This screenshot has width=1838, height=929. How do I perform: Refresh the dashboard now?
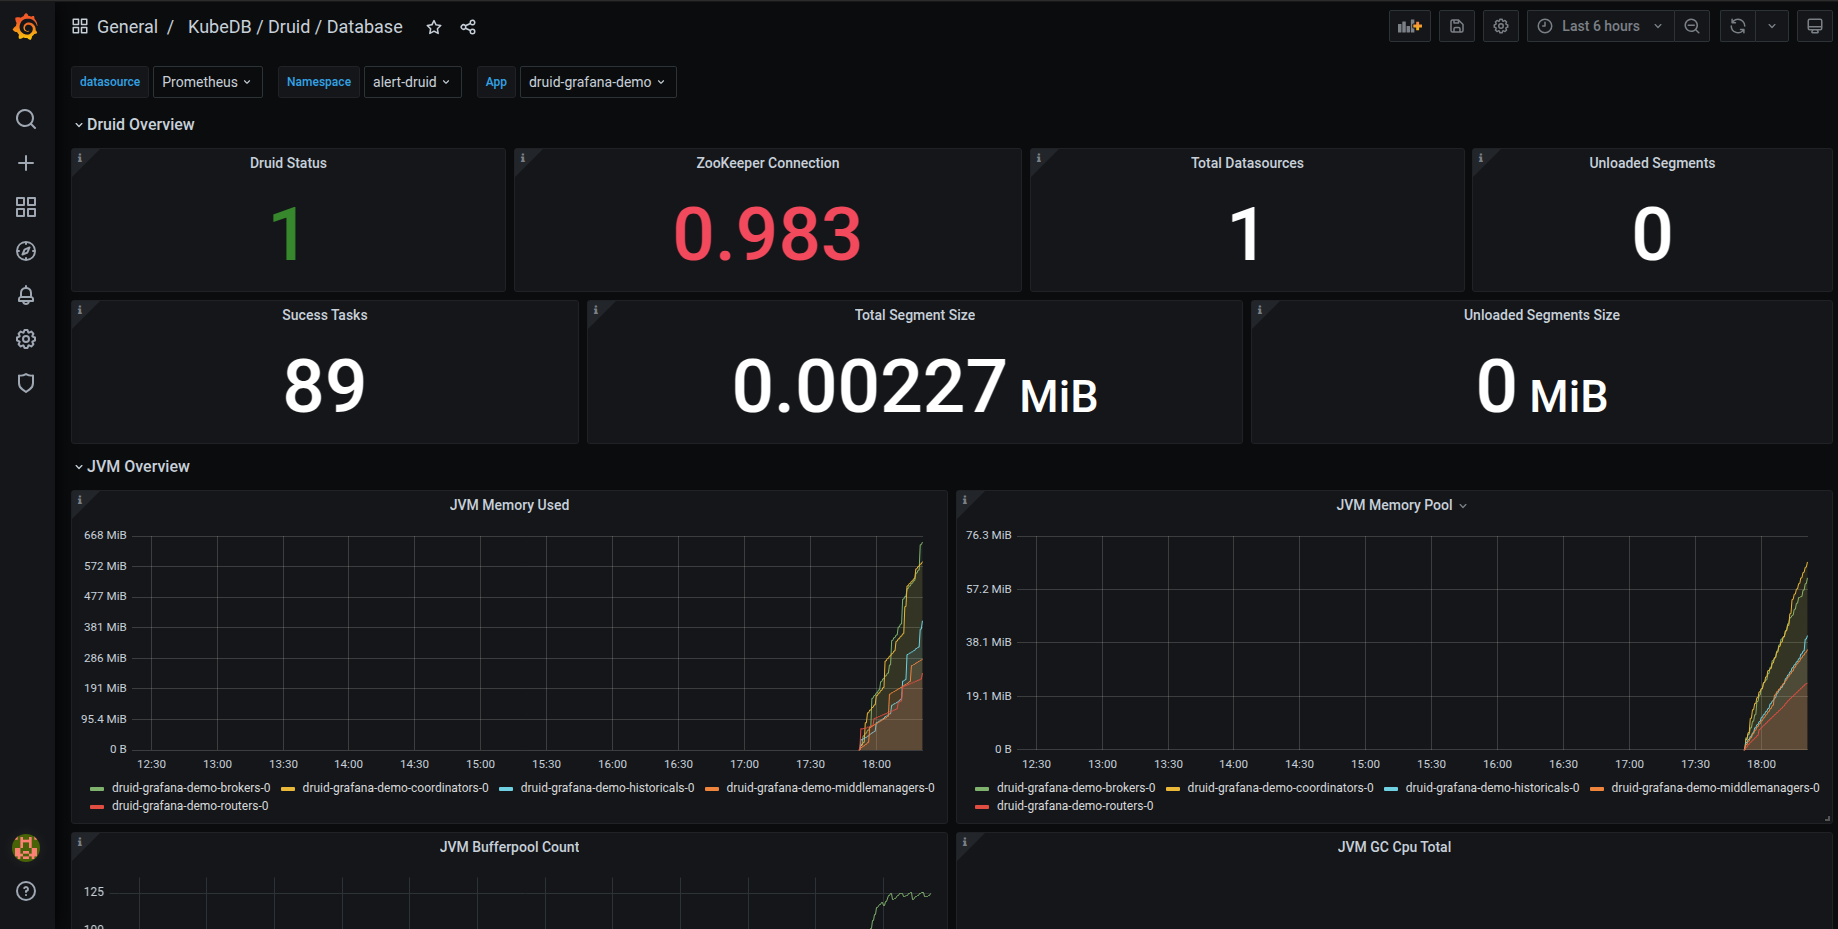pos(1738,26)
